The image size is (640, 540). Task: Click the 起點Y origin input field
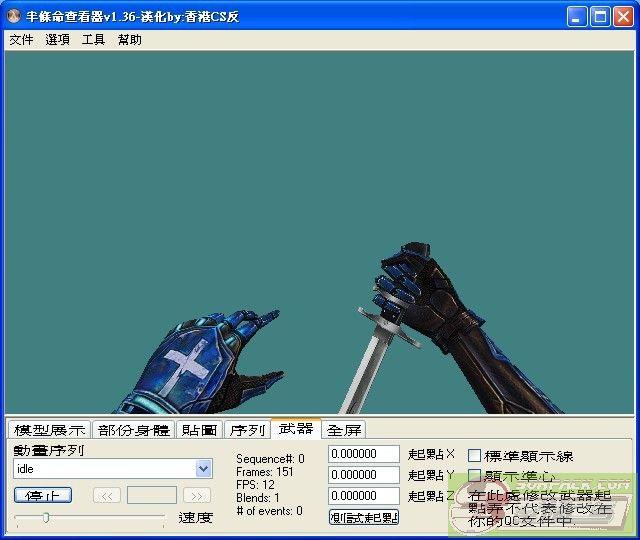coord(364,475)
